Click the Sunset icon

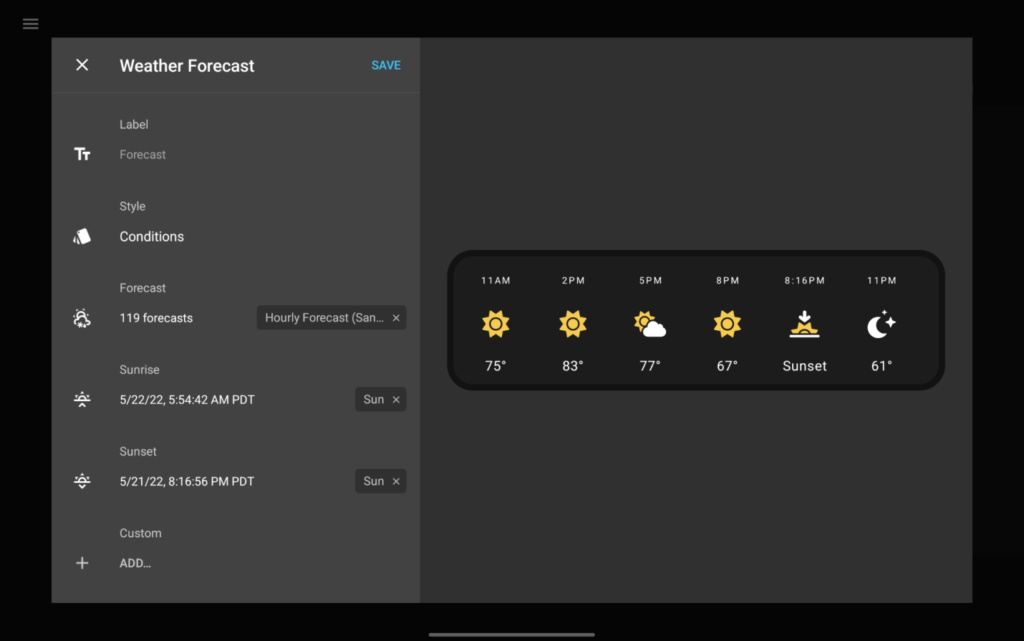click(x=82, y=482)
